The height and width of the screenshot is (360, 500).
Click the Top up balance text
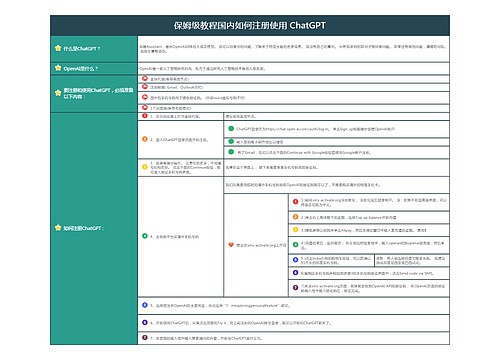tap(349, 217)
